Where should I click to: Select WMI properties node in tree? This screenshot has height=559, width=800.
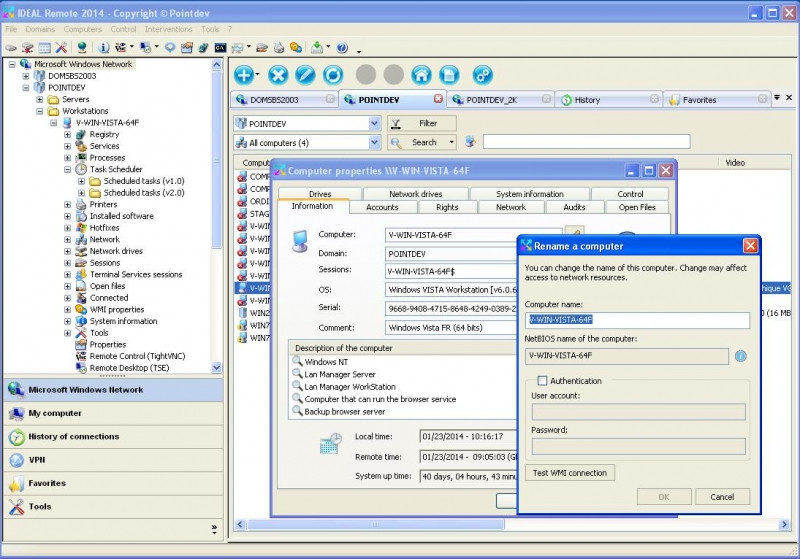point(117,309)
